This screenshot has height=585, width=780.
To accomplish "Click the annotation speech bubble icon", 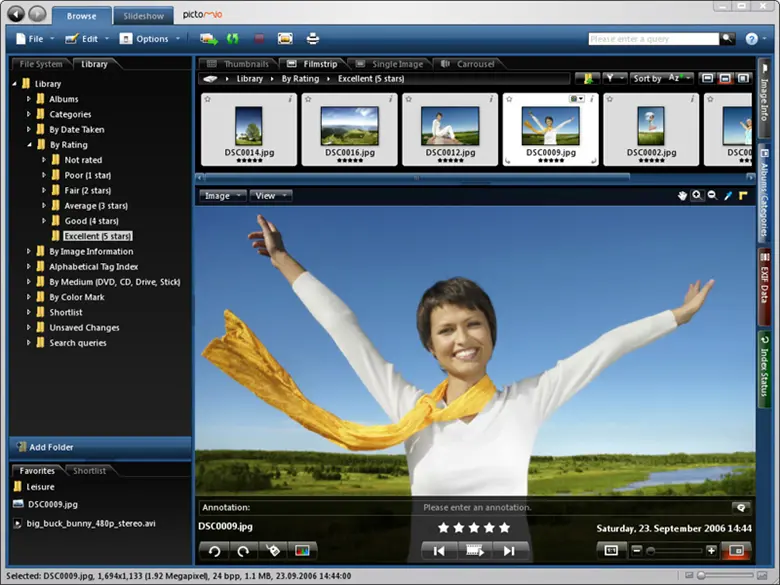I will click(x=741, y=507).
